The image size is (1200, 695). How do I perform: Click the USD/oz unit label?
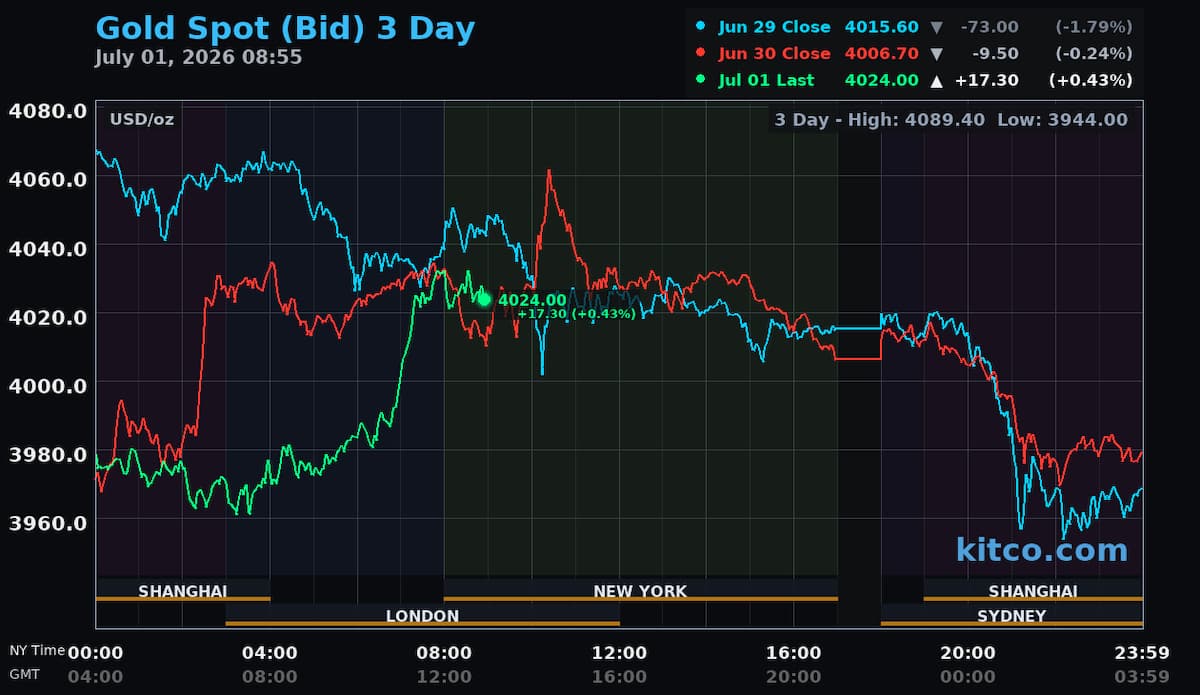coord(142,119)
